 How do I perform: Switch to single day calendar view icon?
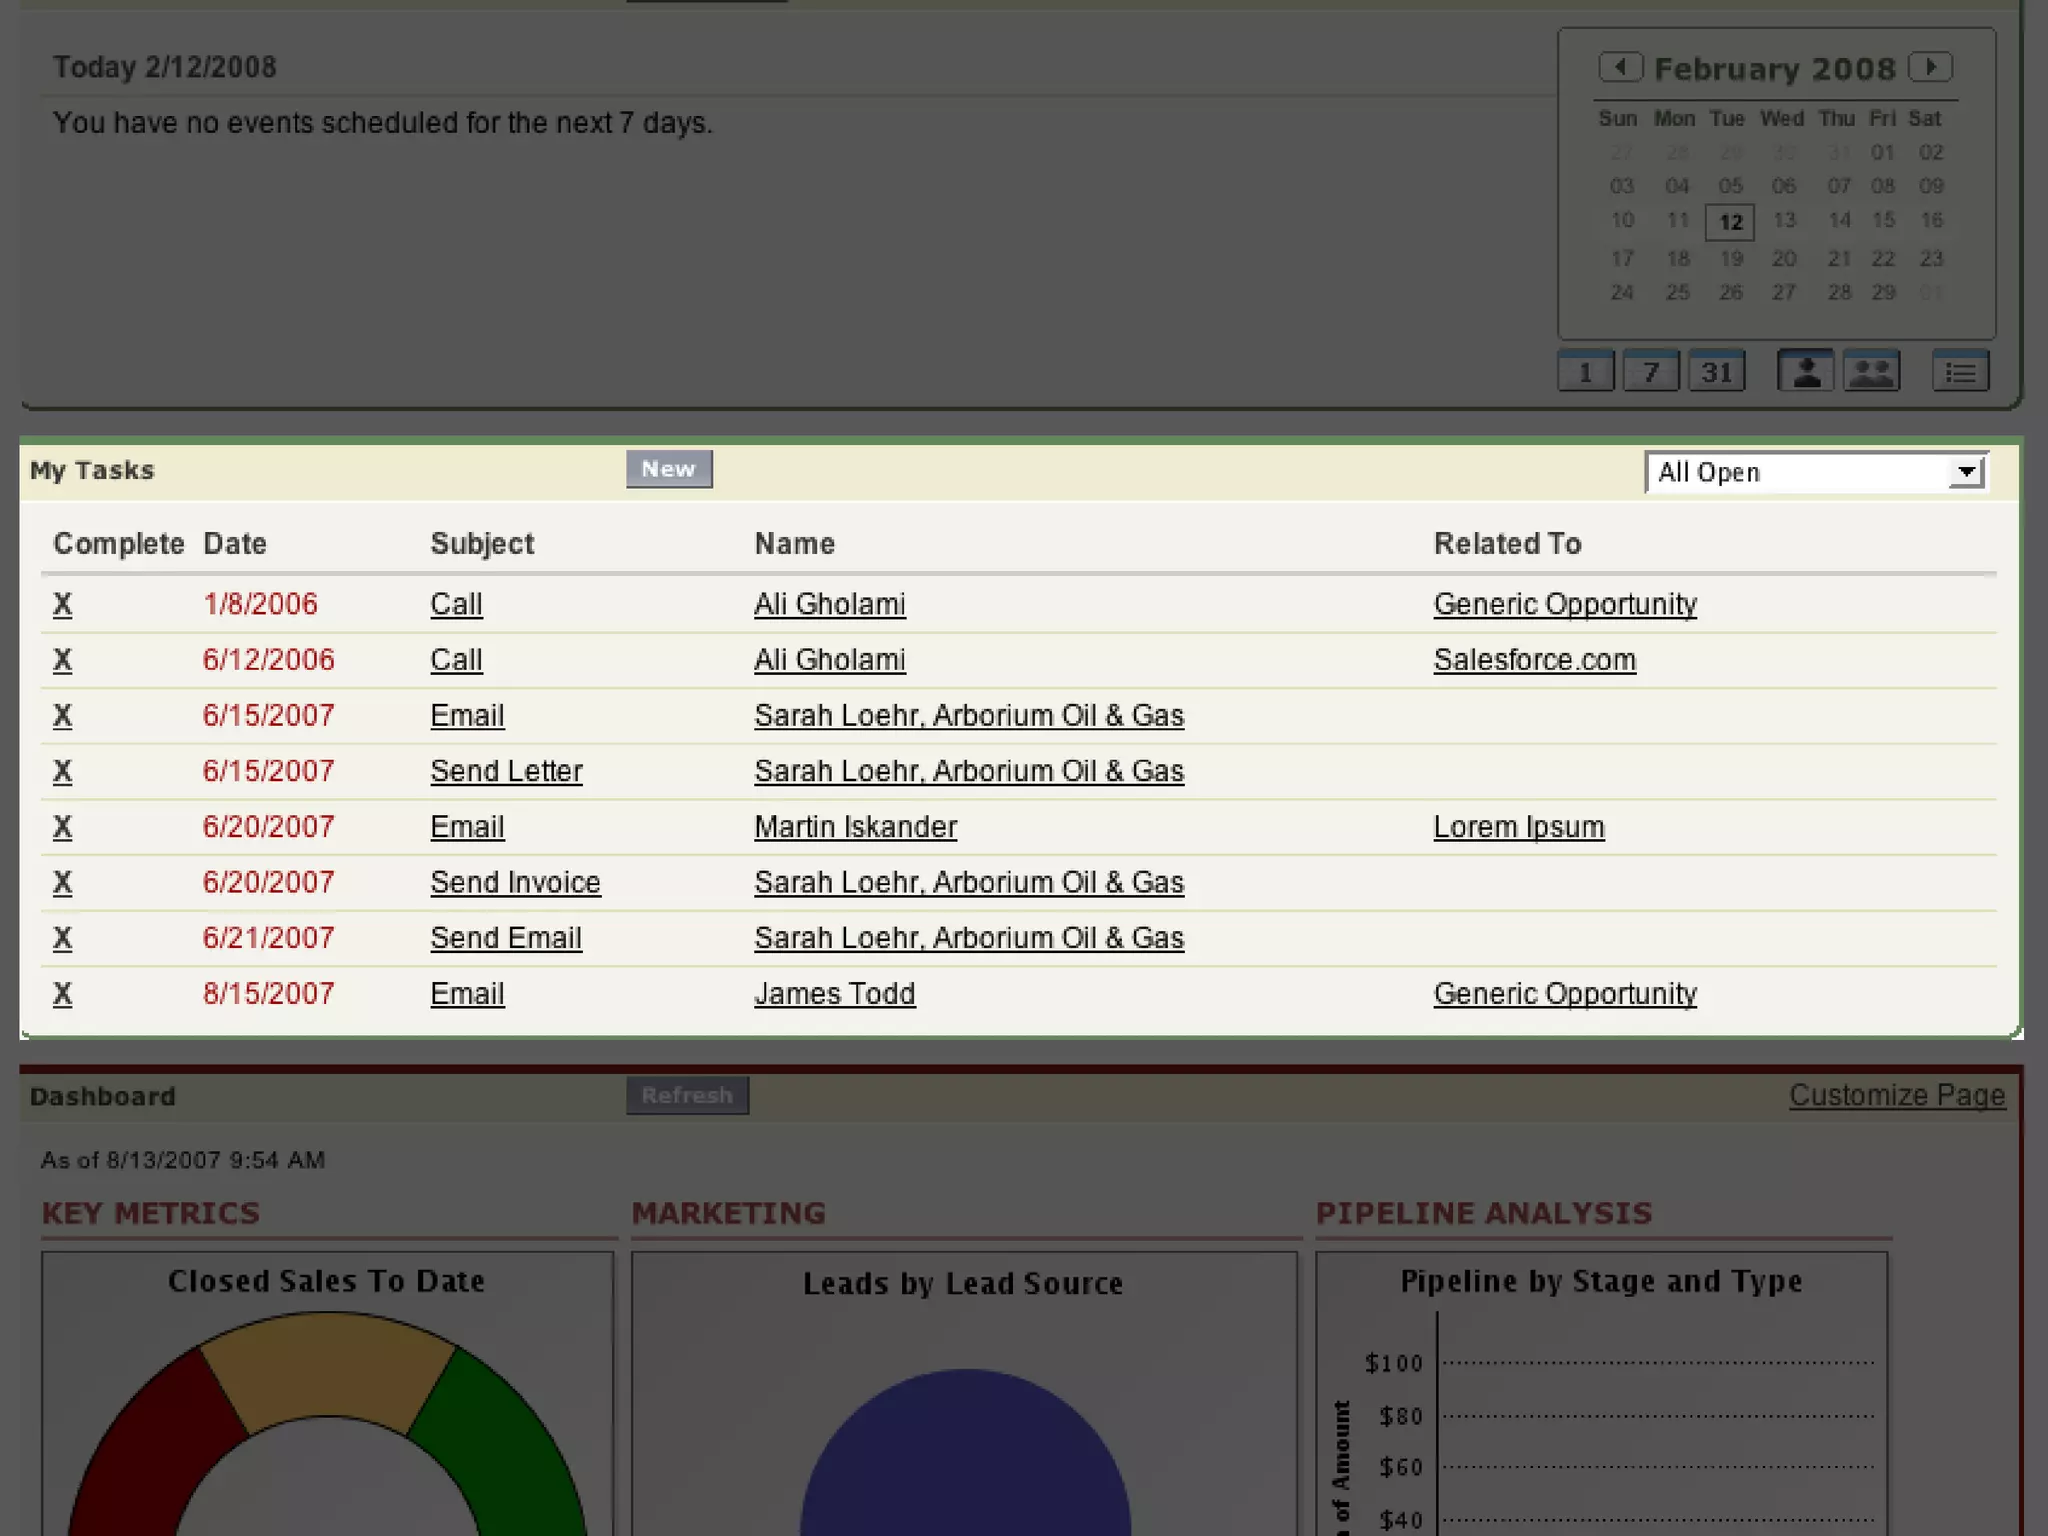pyautogui.click(x=1585, y=372)
